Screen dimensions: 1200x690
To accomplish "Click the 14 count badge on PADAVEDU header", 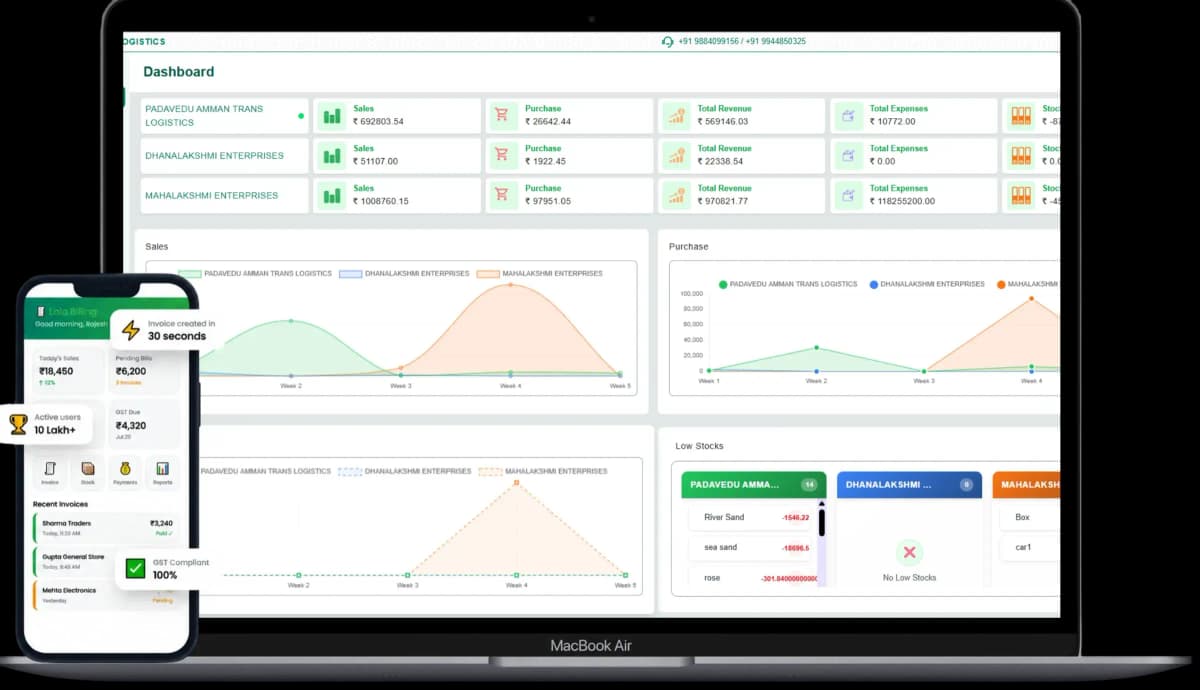I will (808, 485).
